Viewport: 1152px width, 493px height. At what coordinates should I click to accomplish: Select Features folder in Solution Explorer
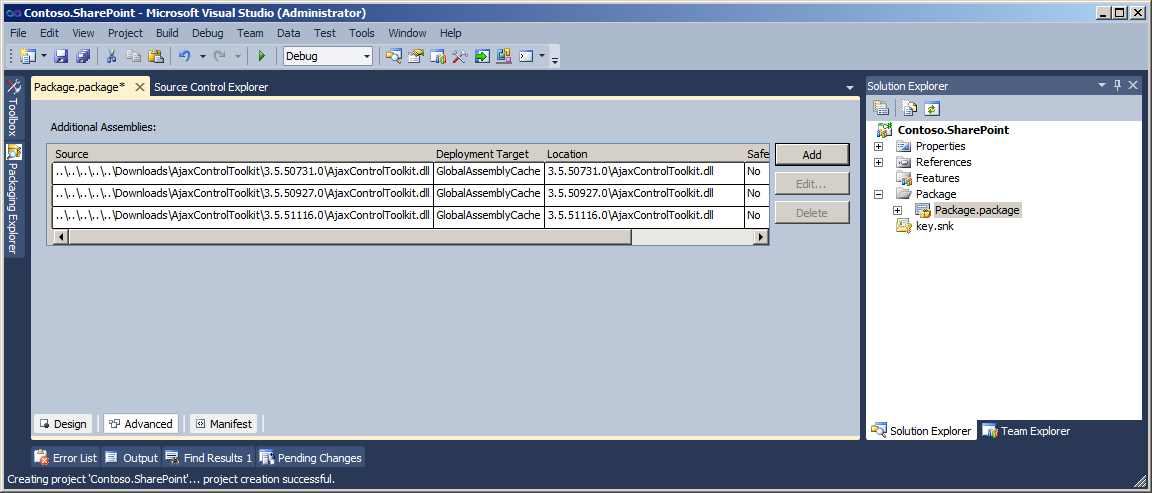click(937, 179)
